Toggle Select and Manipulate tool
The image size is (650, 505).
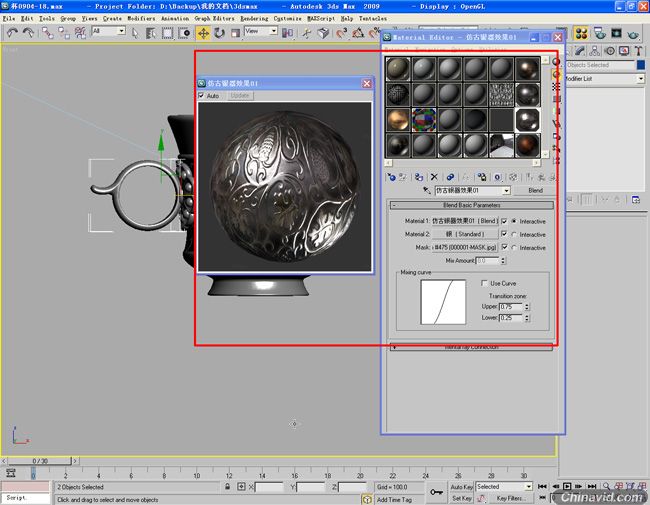[307, 33]
